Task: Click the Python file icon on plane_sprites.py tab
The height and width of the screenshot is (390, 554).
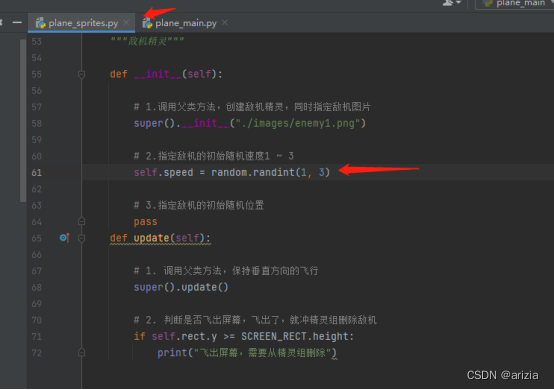Action: [x=41, y=23]
